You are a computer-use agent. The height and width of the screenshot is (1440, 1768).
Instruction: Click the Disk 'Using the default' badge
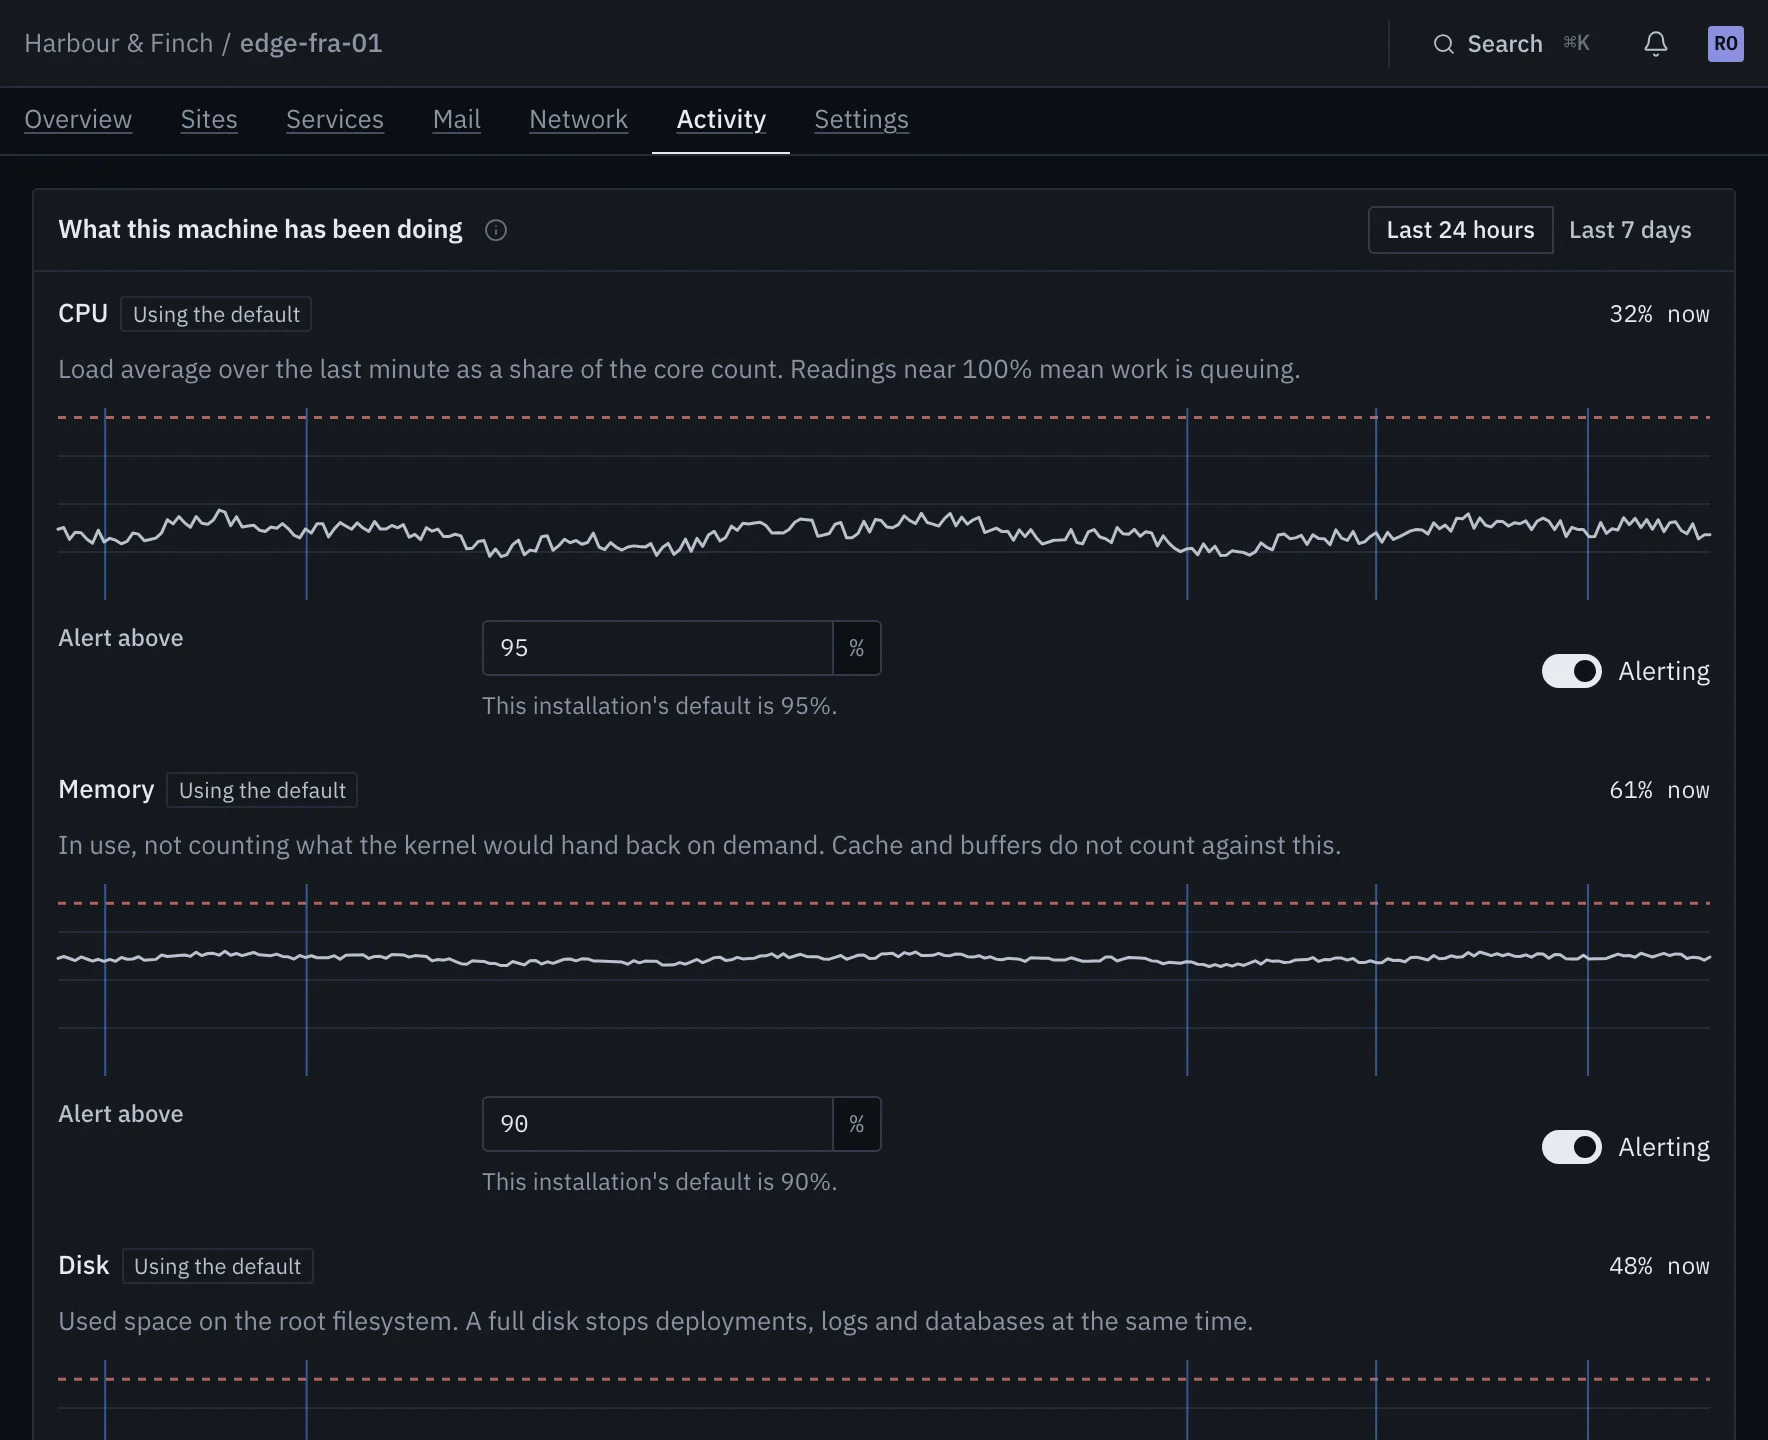pyautogui.click(x=217, y=1266)
